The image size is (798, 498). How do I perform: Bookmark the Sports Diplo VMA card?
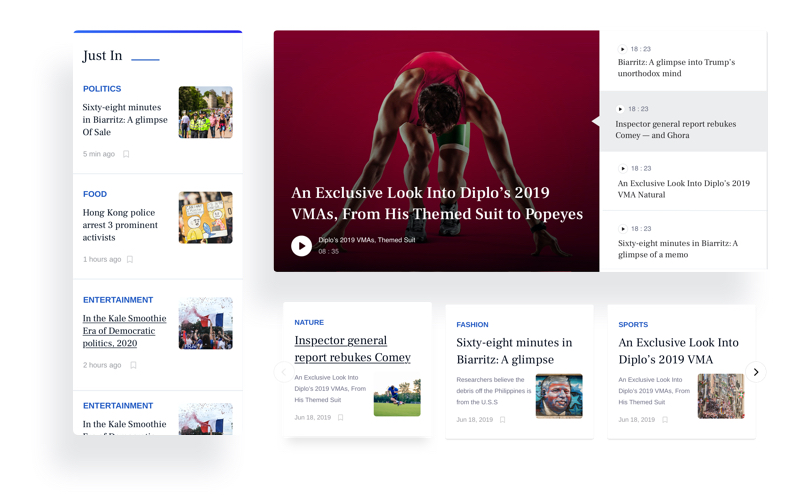pos(664,420)
